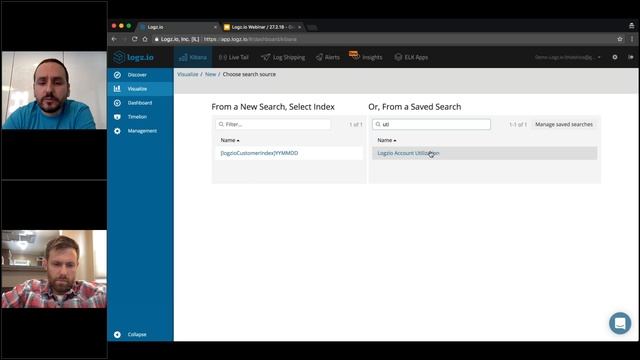Open the Alerts tab

[x=327, y=57]
